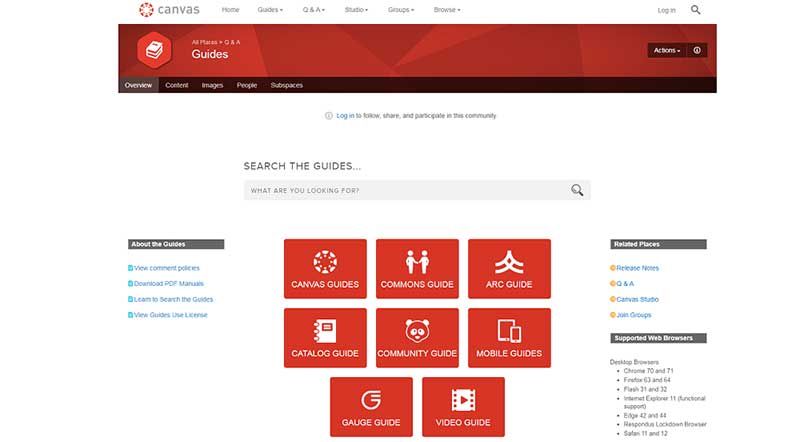Go to Home in top navigation
Image resolution: width=800 pixels, height=442 pixels.
pyautogui.click(x=230, y=10)
